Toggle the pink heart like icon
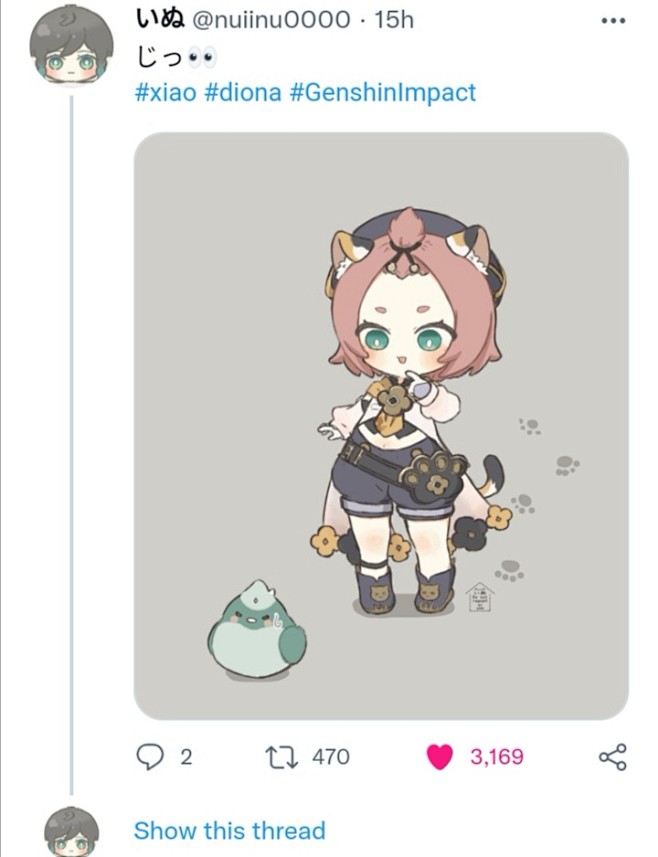 pos(439,757)
